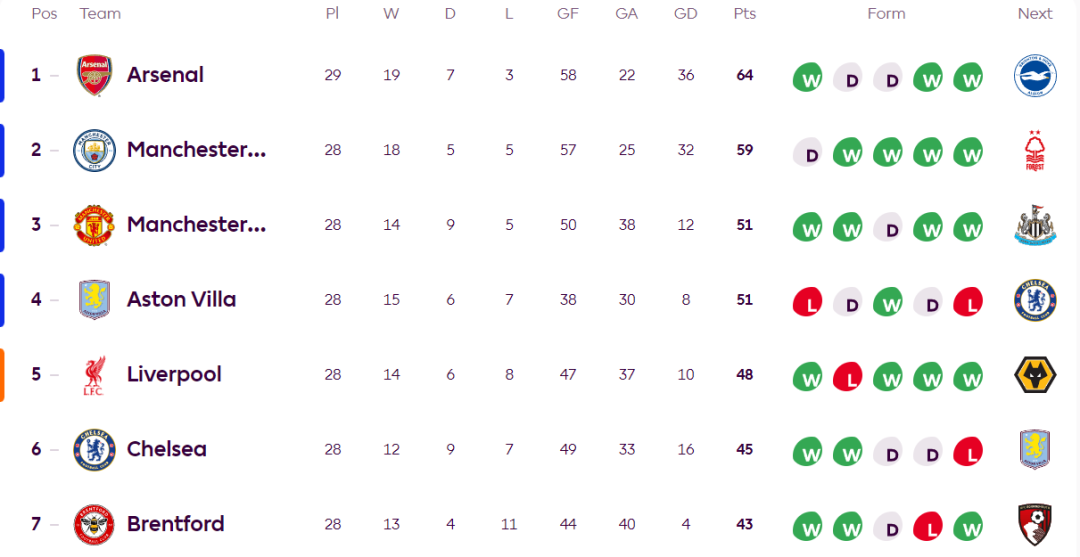This screenshot has width=1080, height=557.
Task: Open the Chelsea team page link
Action: 166,449
